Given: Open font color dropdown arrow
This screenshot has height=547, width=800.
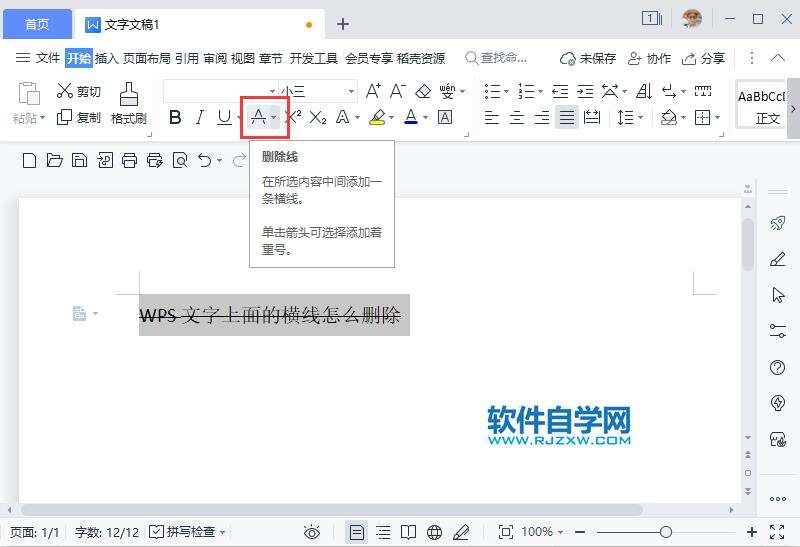Looking at the screenshot, I should pyautogui.click(x=425, y=118).
